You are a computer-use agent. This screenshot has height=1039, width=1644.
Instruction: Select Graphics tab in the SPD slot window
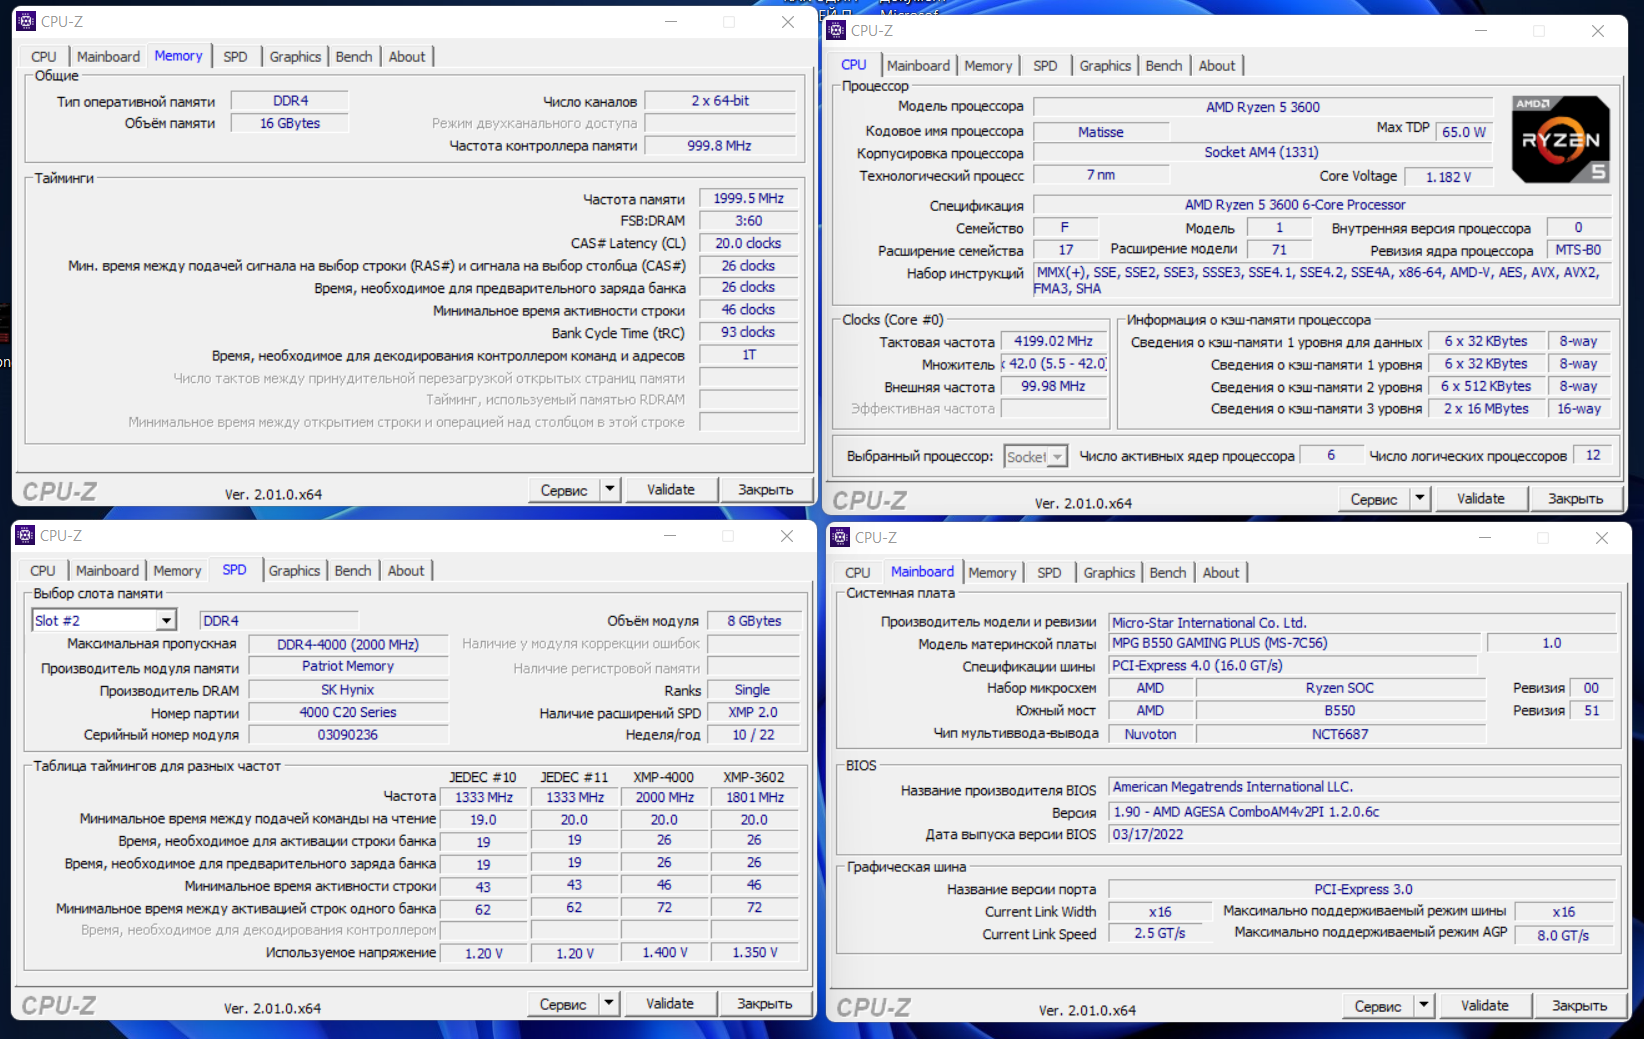tap(294, 571)
